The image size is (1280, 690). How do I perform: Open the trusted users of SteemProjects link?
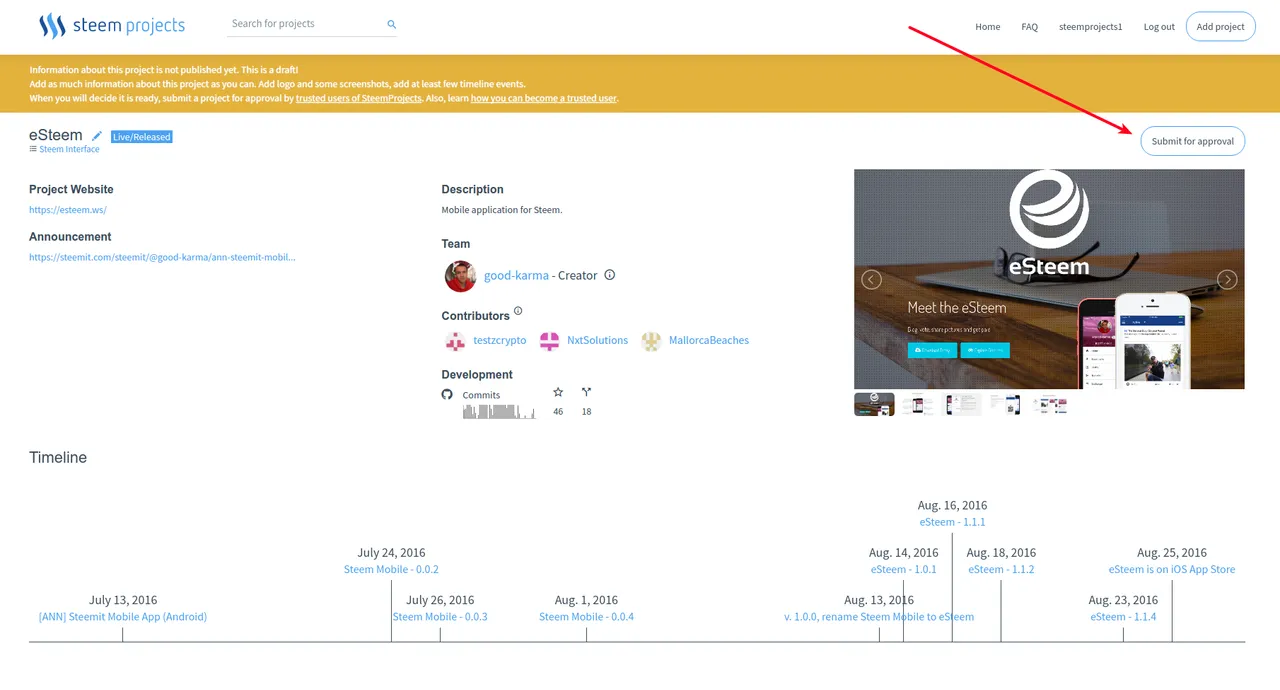pyautogui.click(x=359, y=99)
